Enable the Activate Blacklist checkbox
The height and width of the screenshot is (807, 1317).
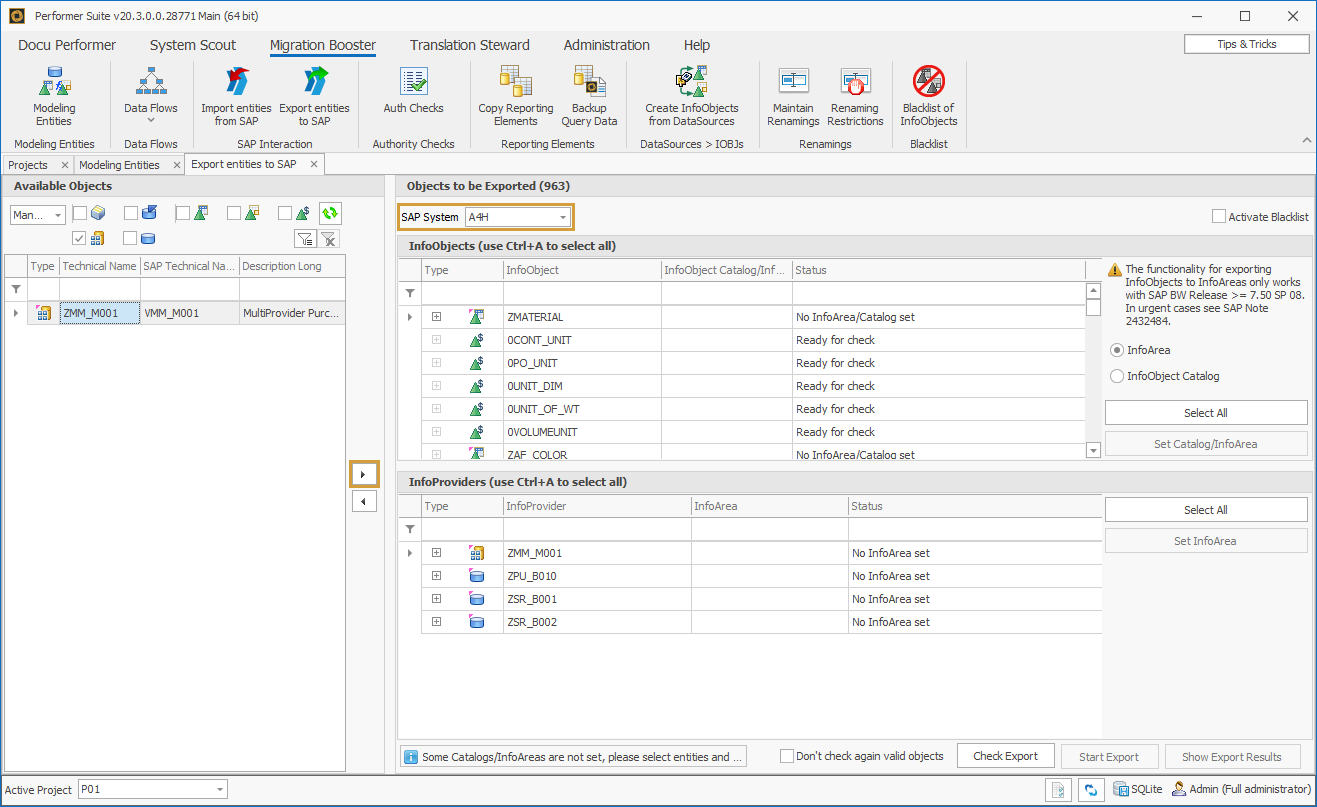point(1219,215)
